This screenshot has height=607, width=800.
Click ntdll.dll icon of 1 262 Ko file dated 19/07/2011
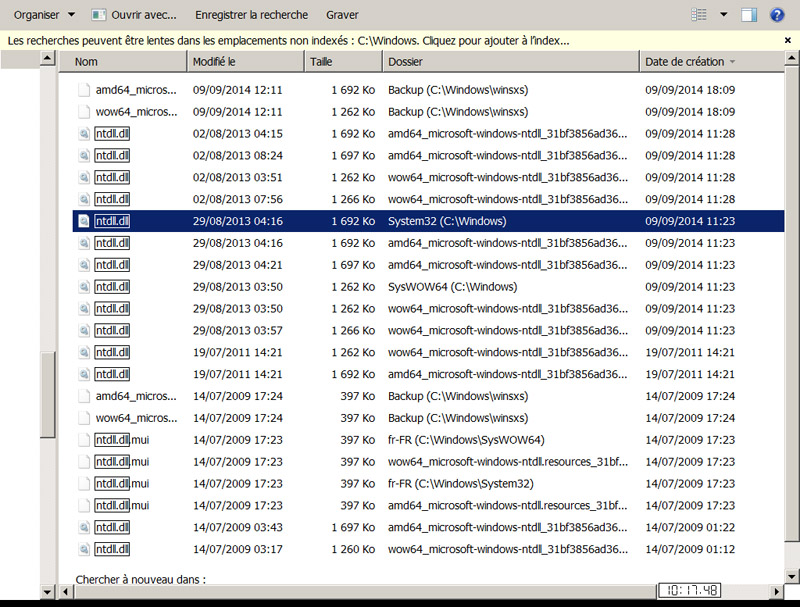(84, 352)
